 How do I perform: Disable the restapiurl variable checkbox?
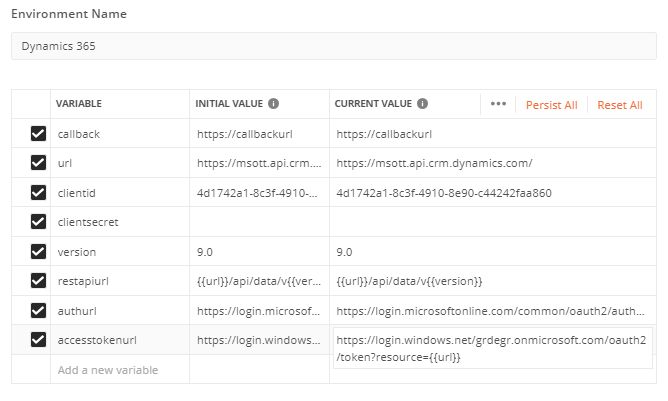pyautogui.click(x=38, y=280)
